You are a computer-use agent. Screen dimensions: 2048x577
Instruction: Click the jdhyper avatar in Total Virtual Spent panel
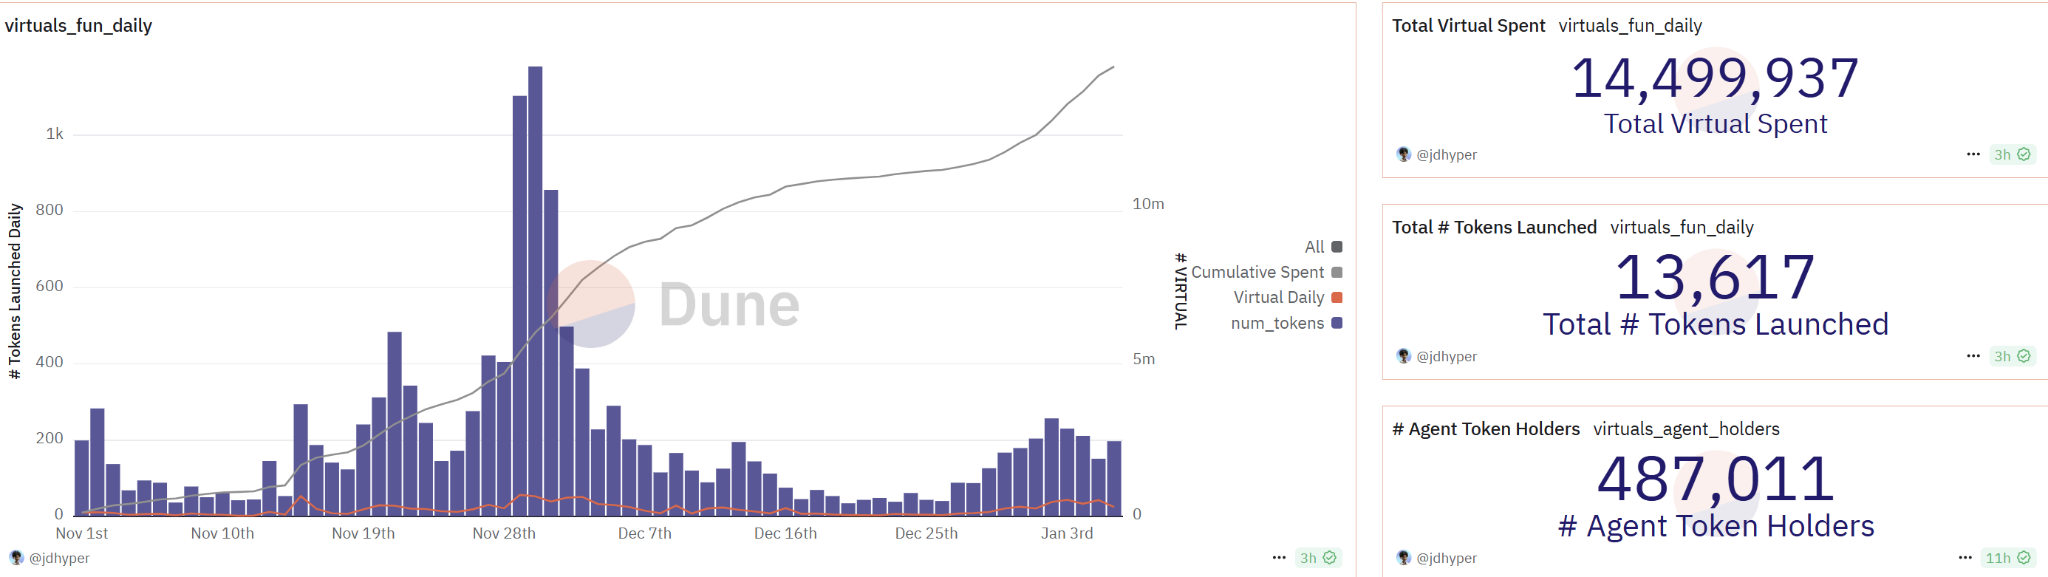coord(1403,155)
